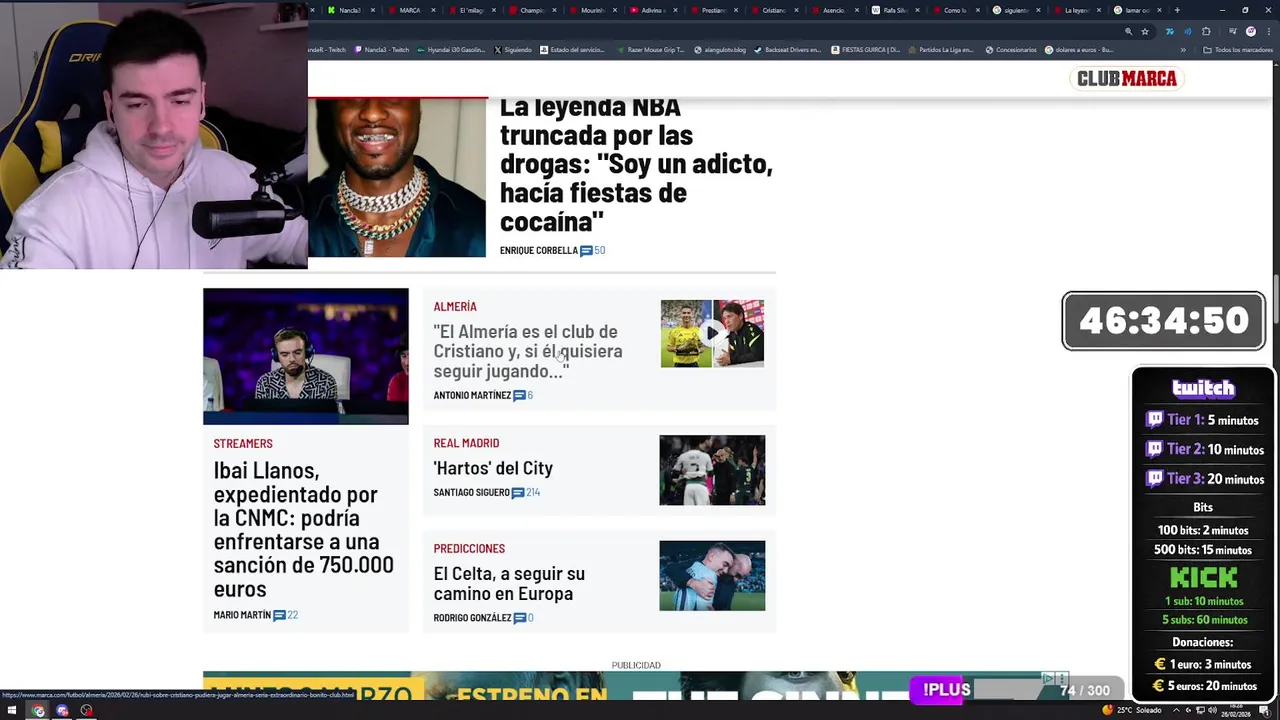Viewport: 1280px width, 720px height.
Task: Open the 'Estado del servicio' bookmark
Action: [x=574, y=50]
